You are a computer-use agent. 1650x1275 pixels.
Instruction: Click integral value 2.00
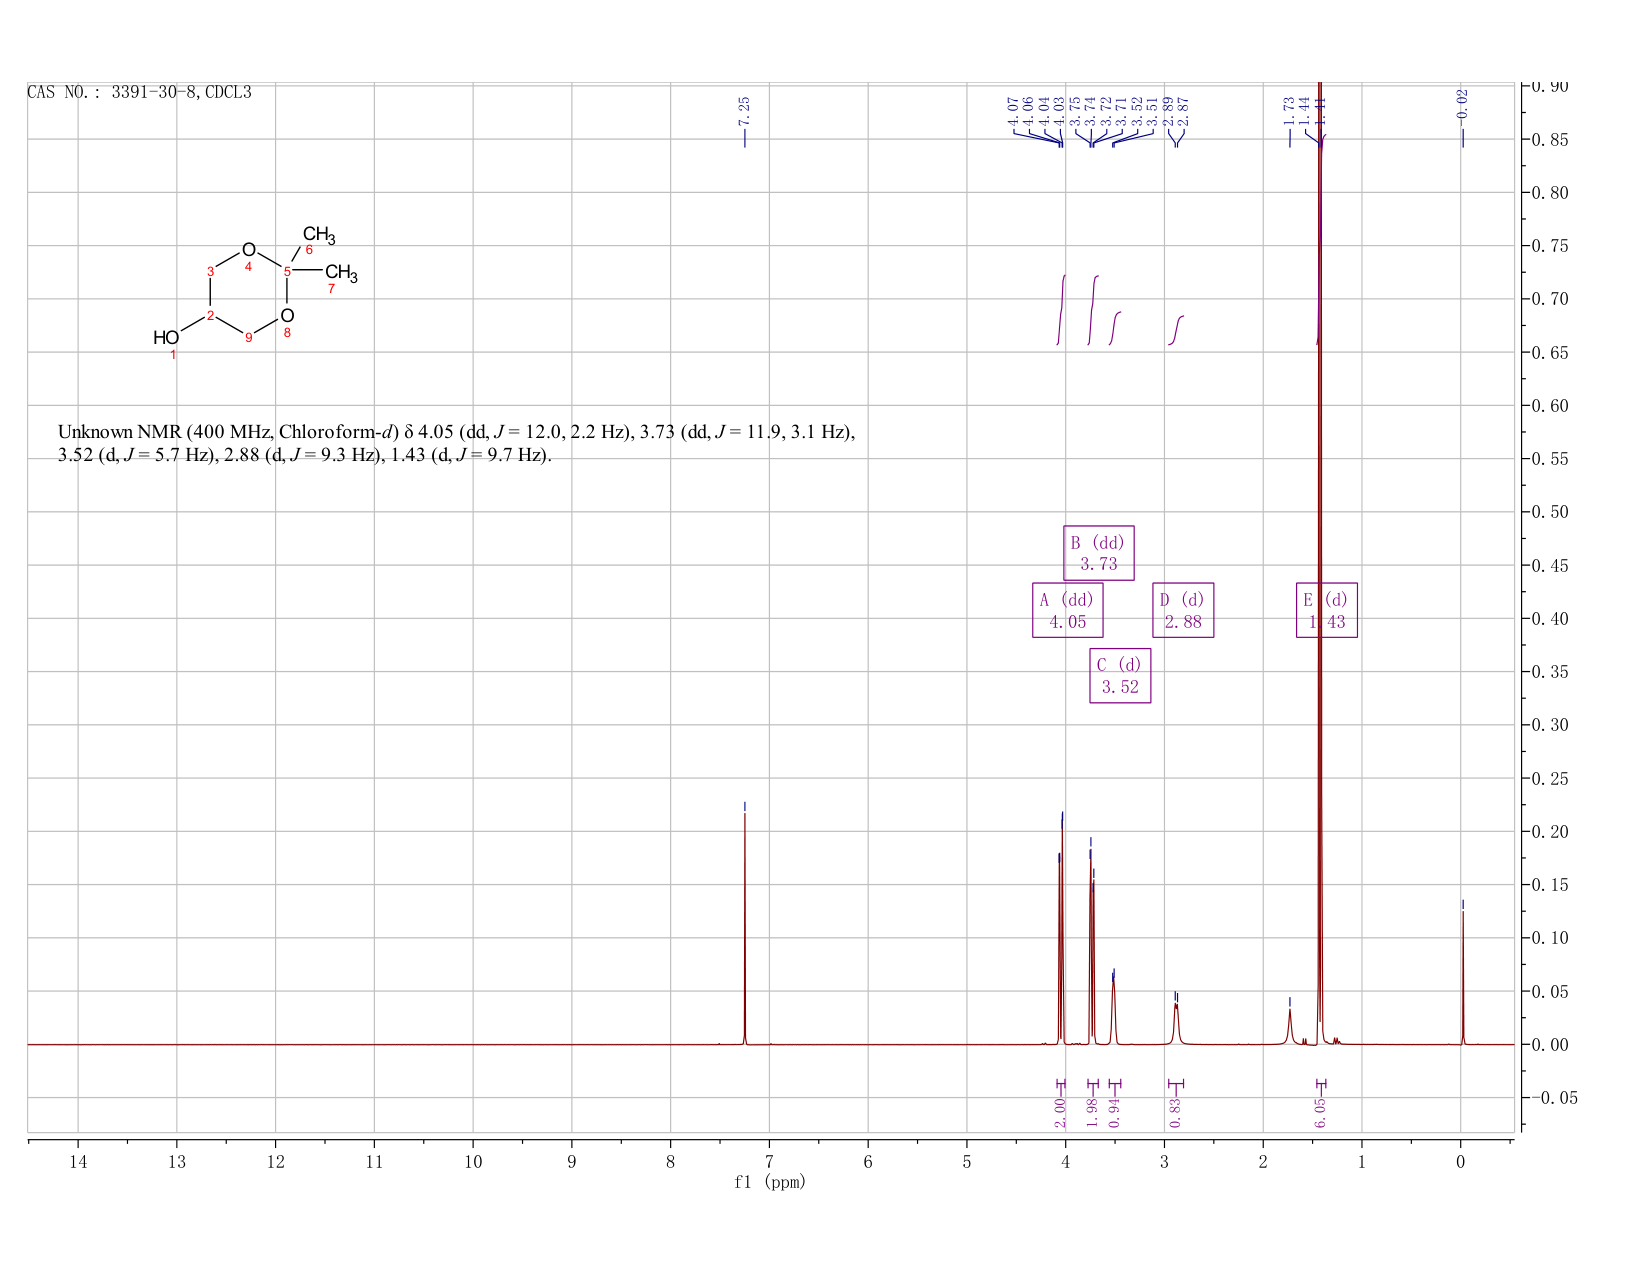tap(1060, 1112)
